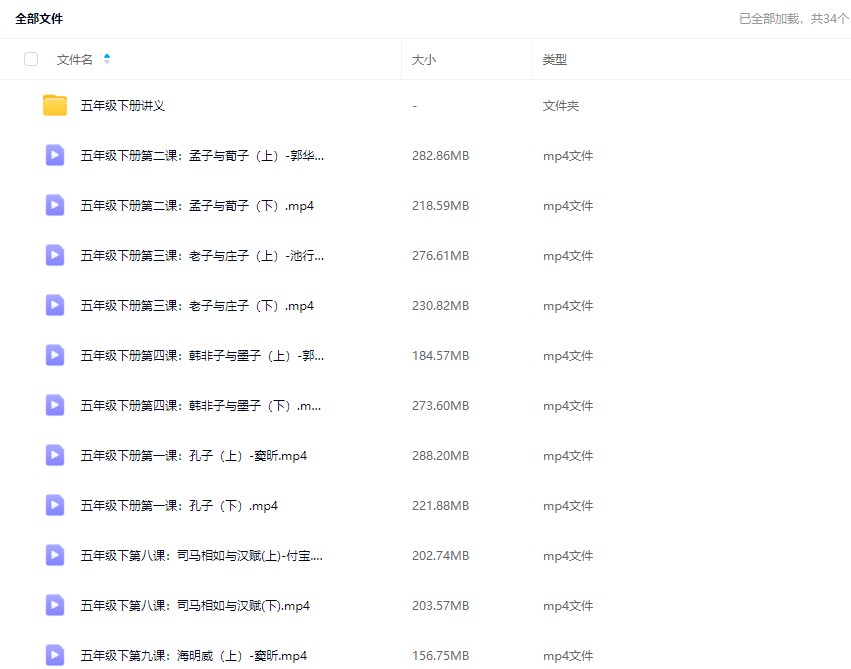Viewport: 851px width, 669px height.
Task: Click video icon for 海明威（上）-窦昕.mp4
Action: coord(55,655)
